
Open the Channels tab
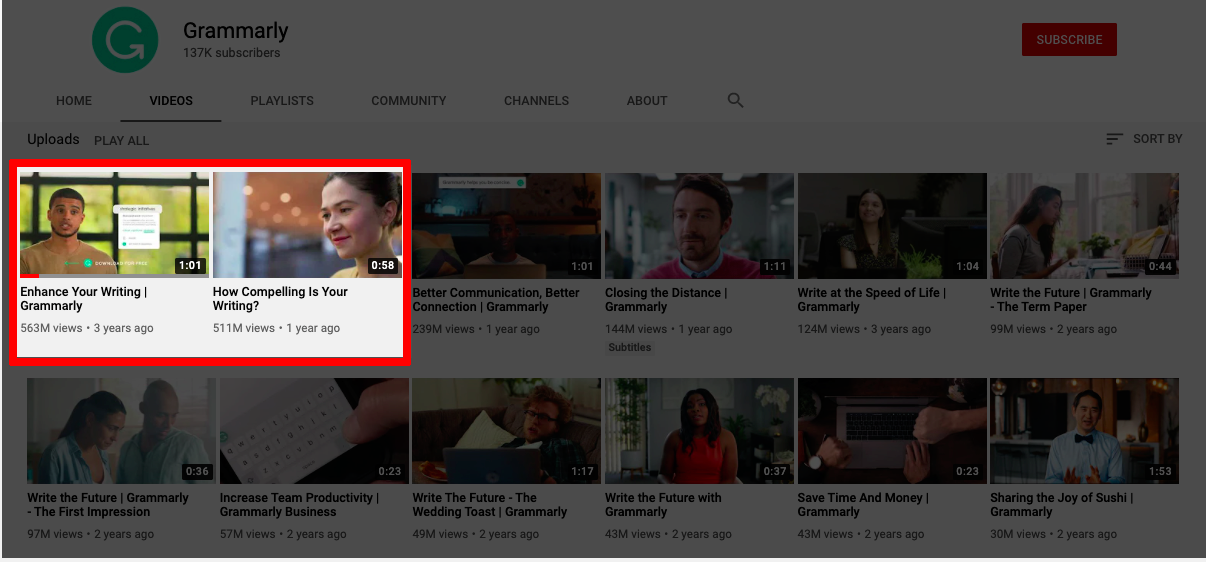pyautogui.click(x=536, y=101)
